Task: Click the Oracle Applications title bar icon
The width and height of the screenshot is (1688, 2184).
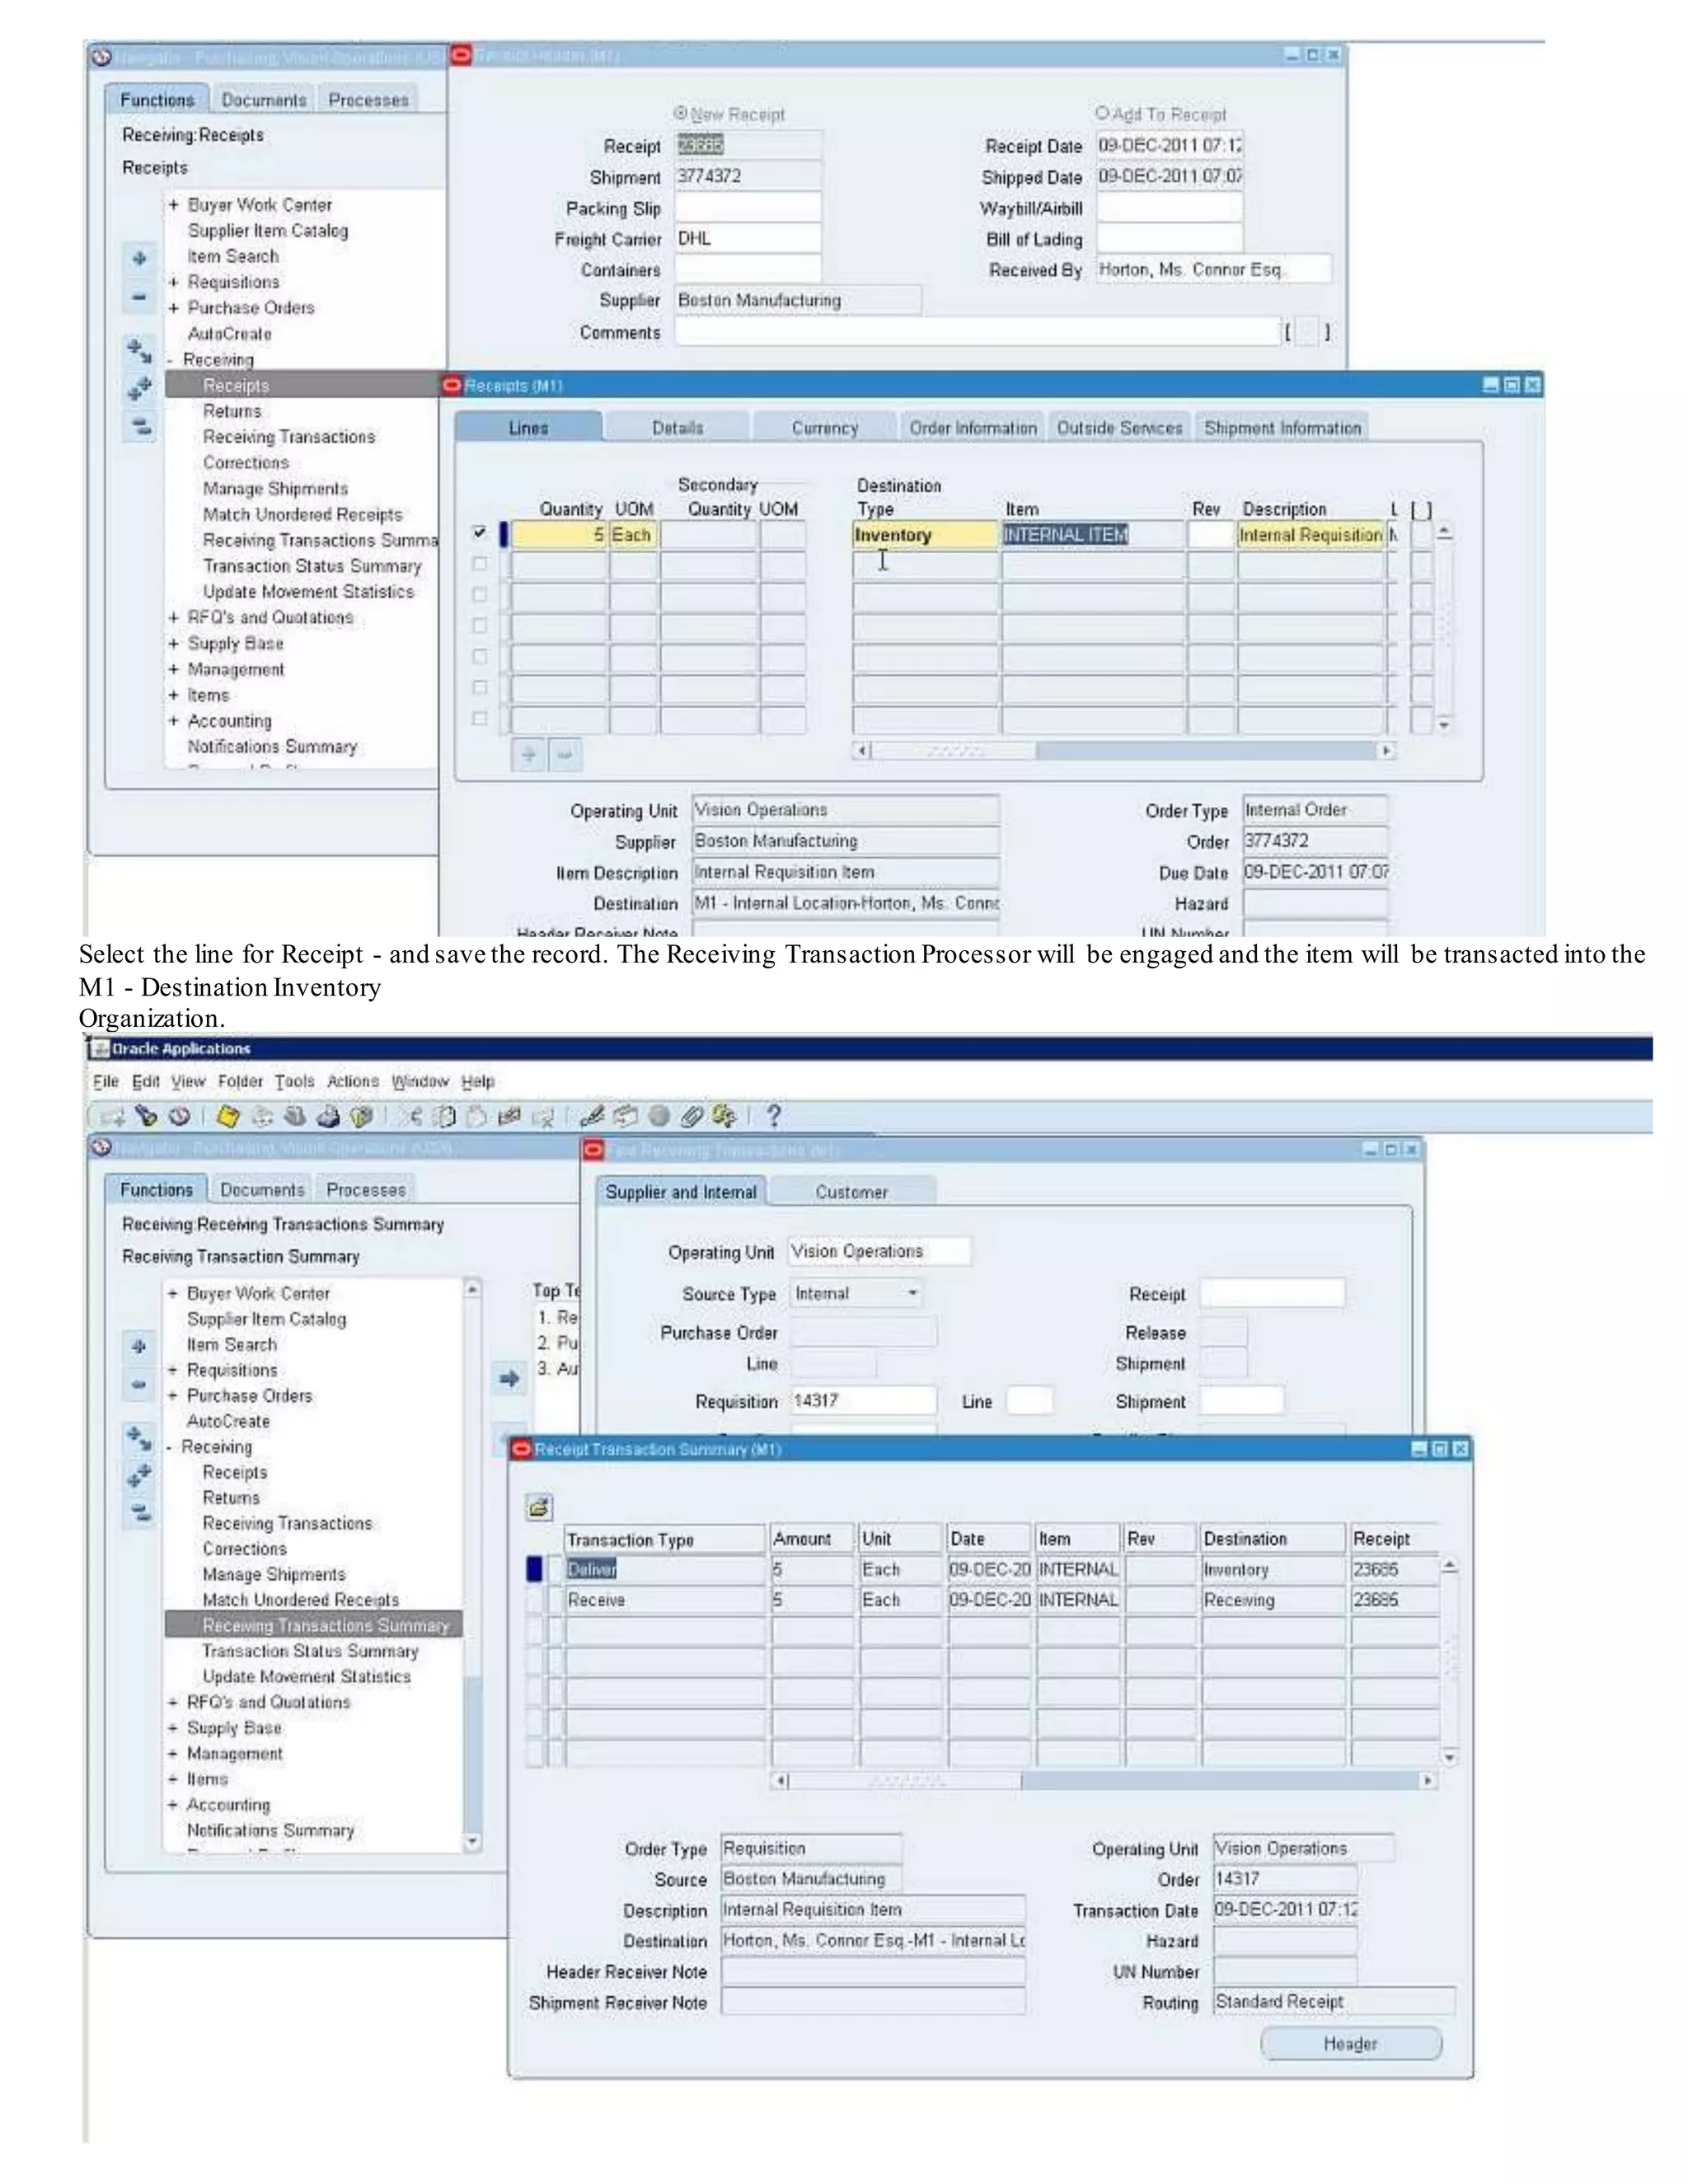Action: point(98,1048)
